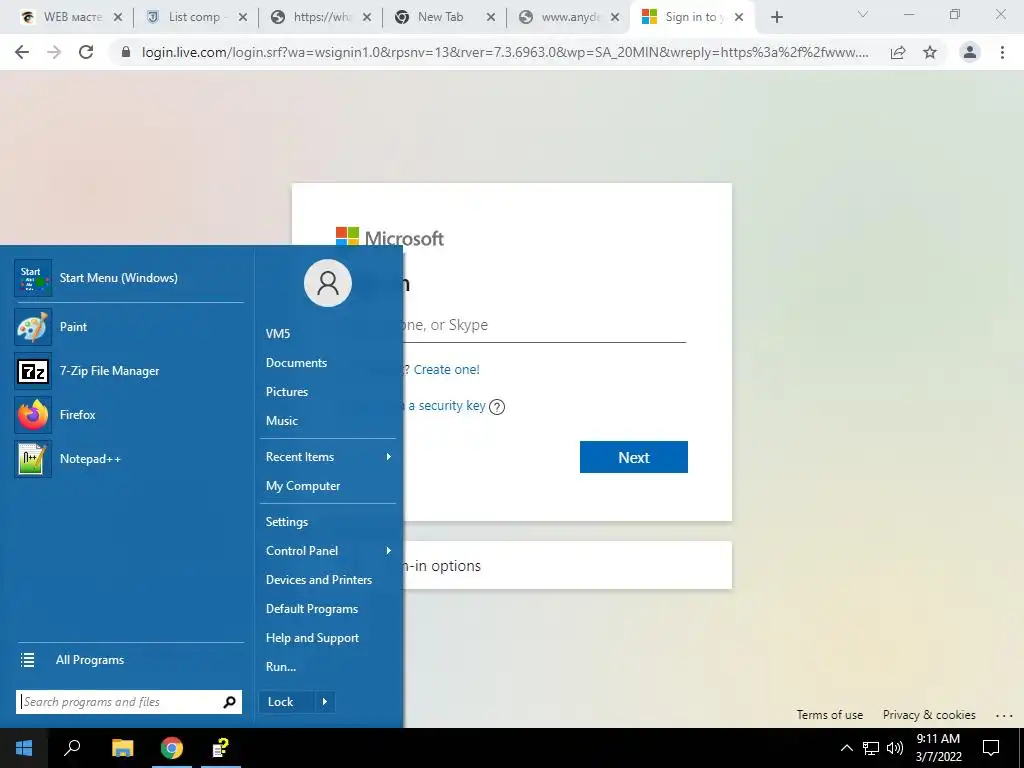Close the New Tab tab
The height and width of the screenshot is (768, 1024).
click(490, 18)
